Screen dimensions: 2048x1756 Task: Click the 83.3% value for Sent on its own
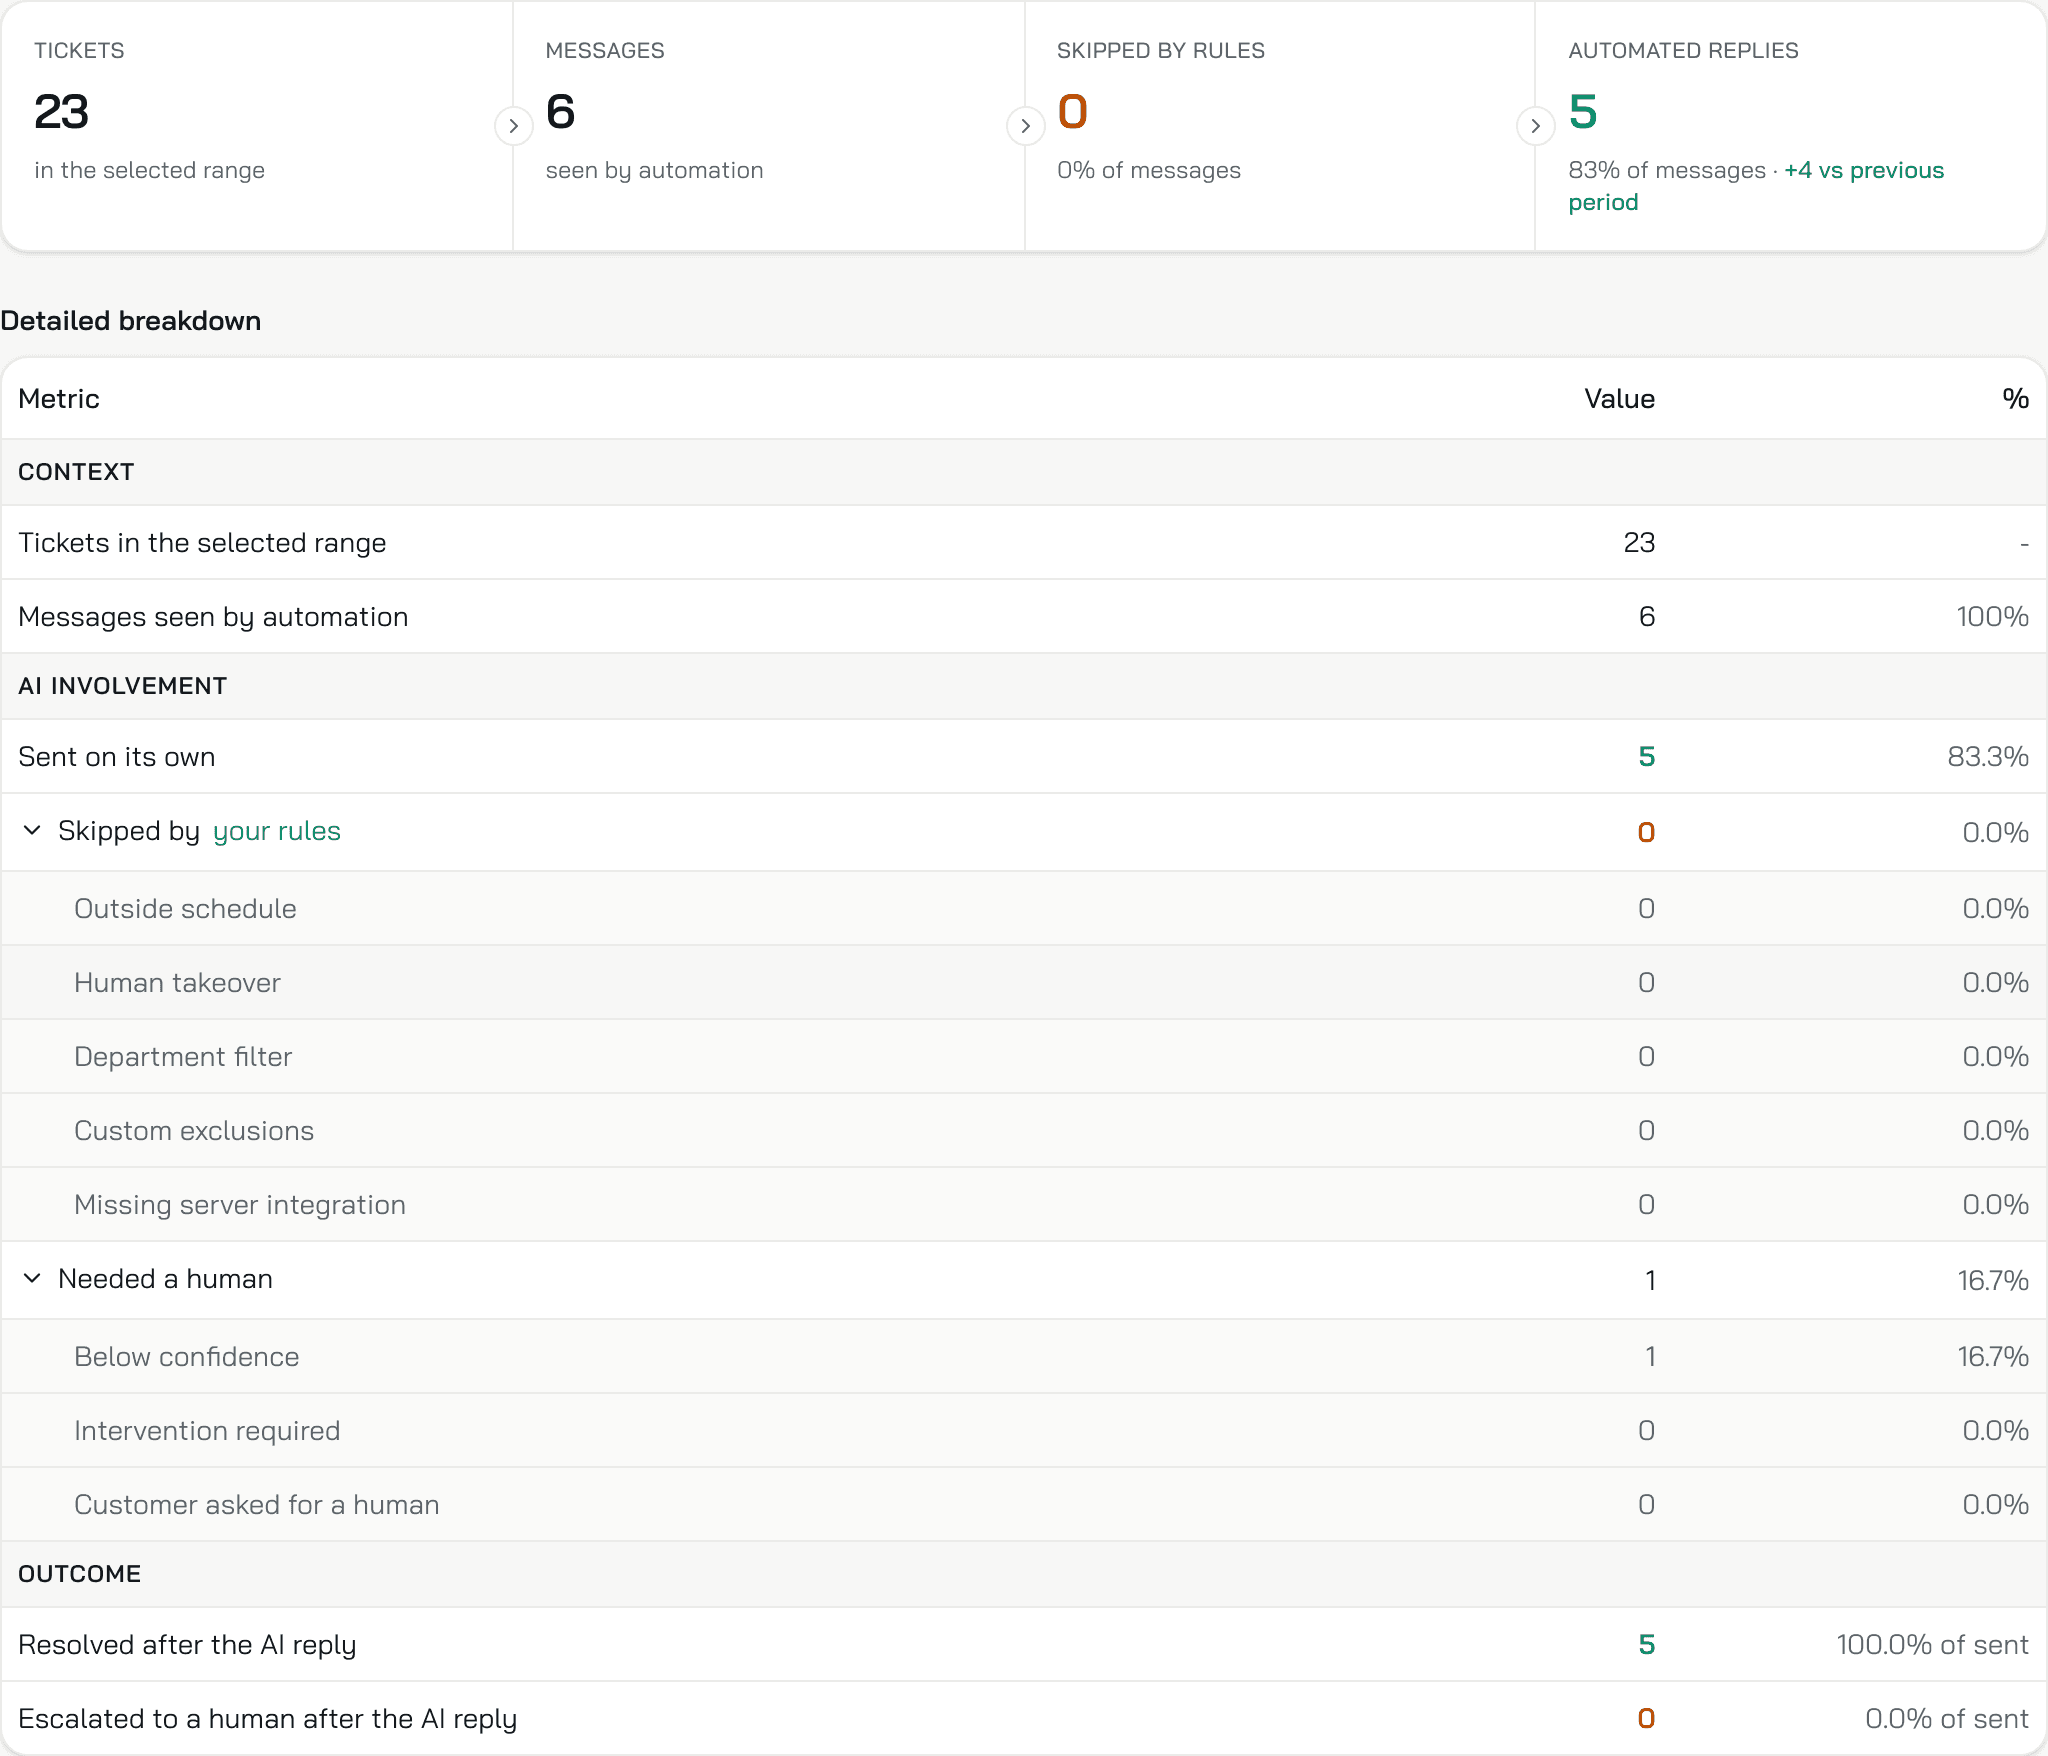coord(1988,757)
